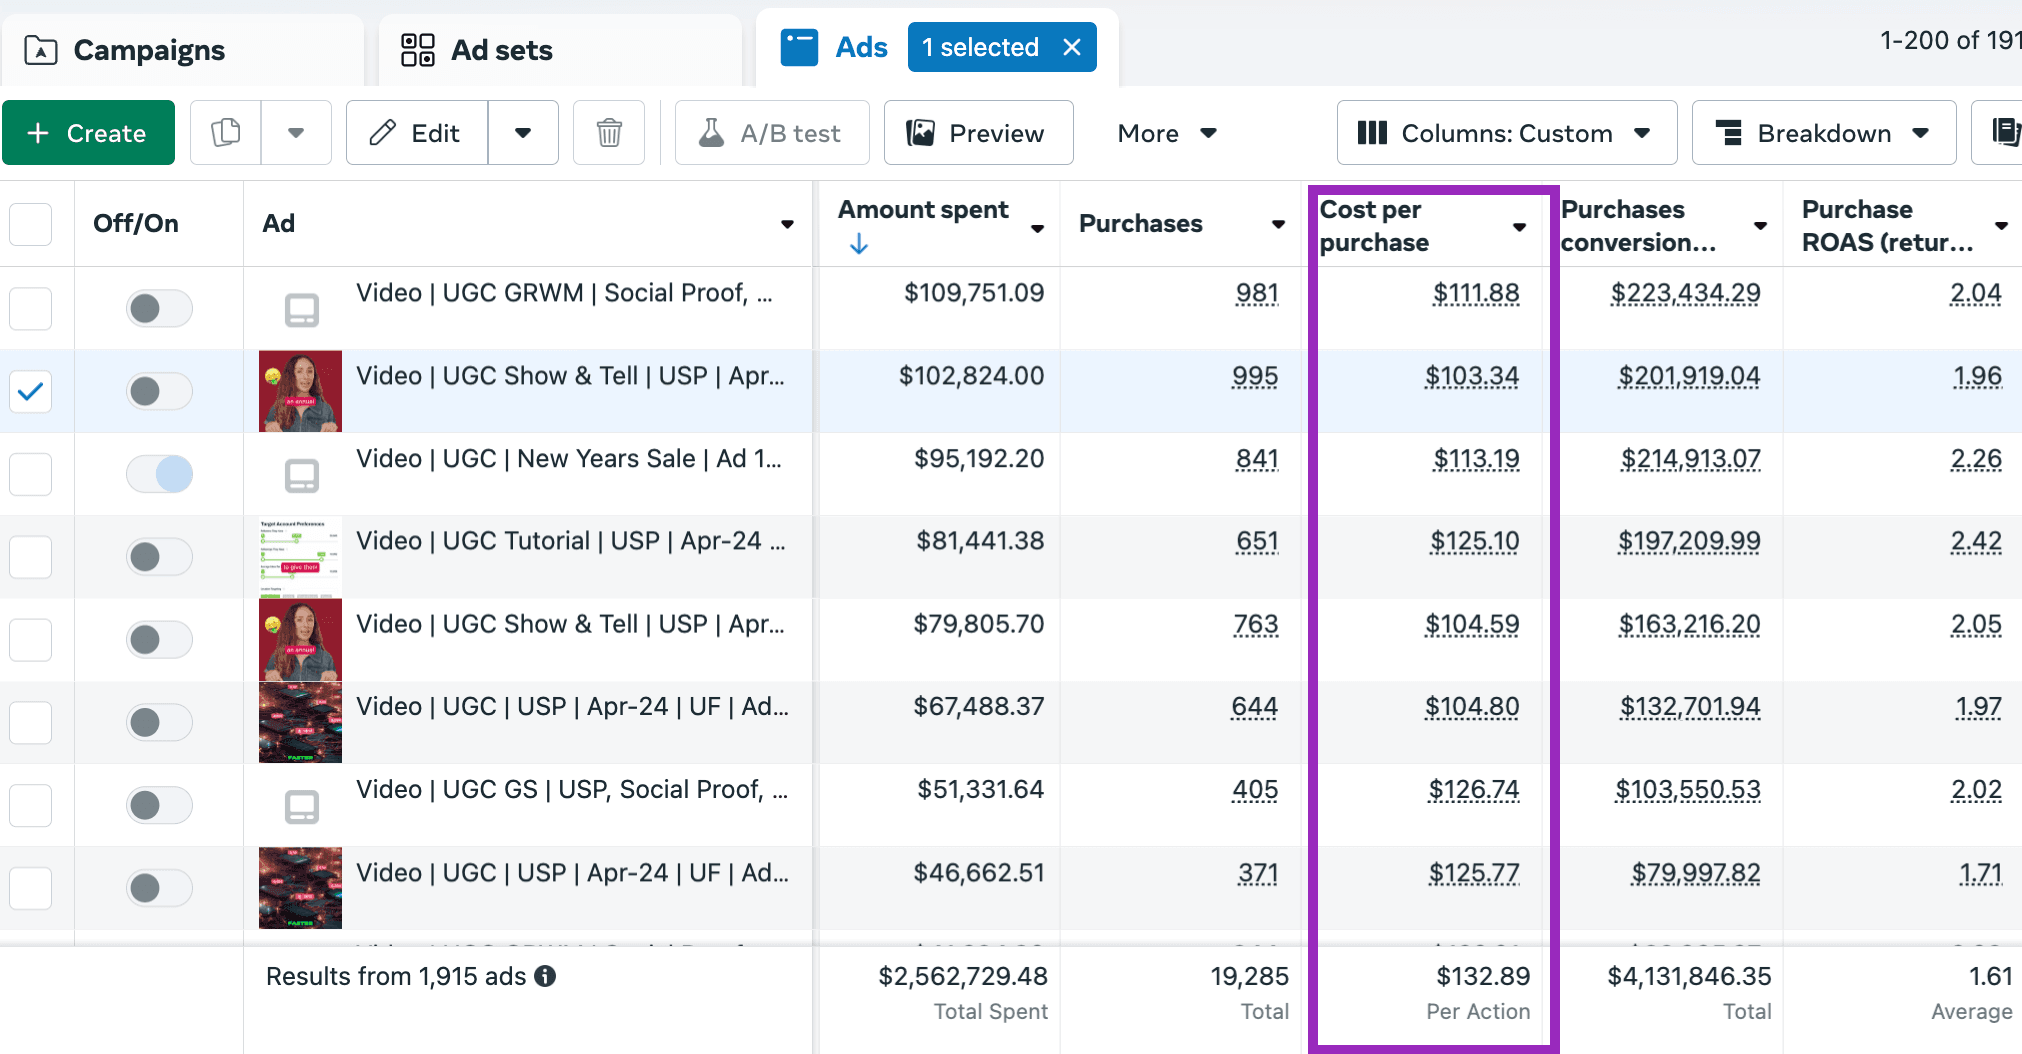Click the sort arrow under Amount spent
The height and width of the screenshot is (1054, 2022).
pos(859,244)
